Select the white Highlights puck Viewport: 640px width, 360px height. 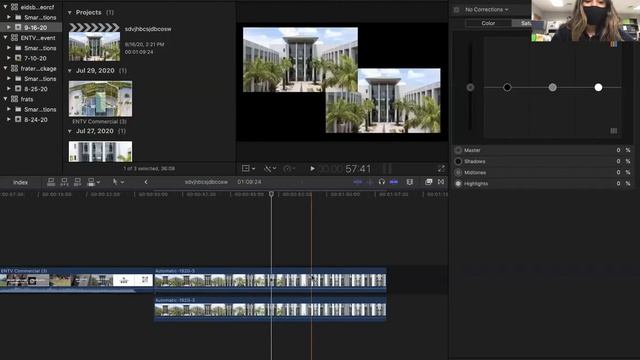tap(598, 87)
